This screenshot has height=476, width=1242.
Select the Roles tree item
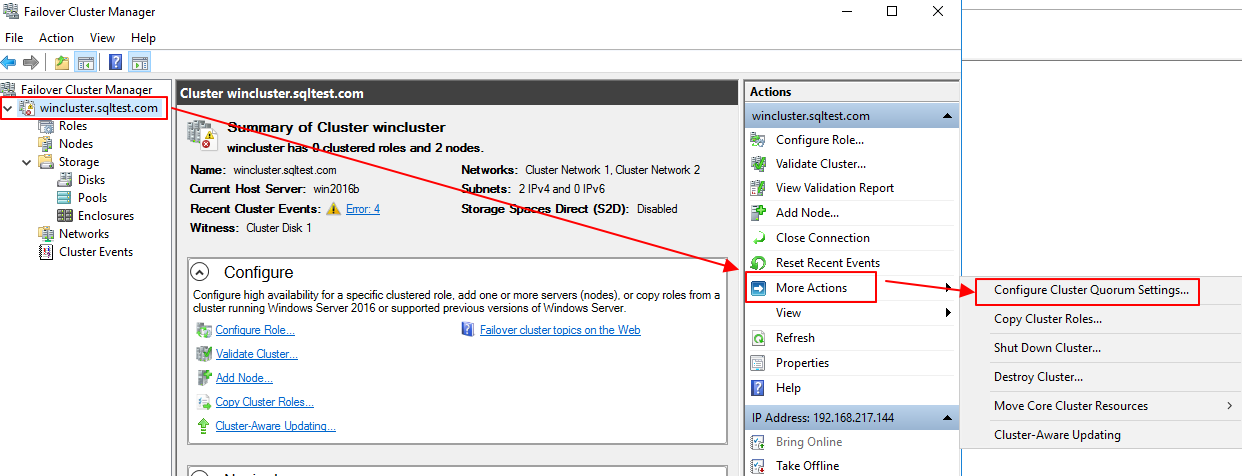(x=73, y=126)
